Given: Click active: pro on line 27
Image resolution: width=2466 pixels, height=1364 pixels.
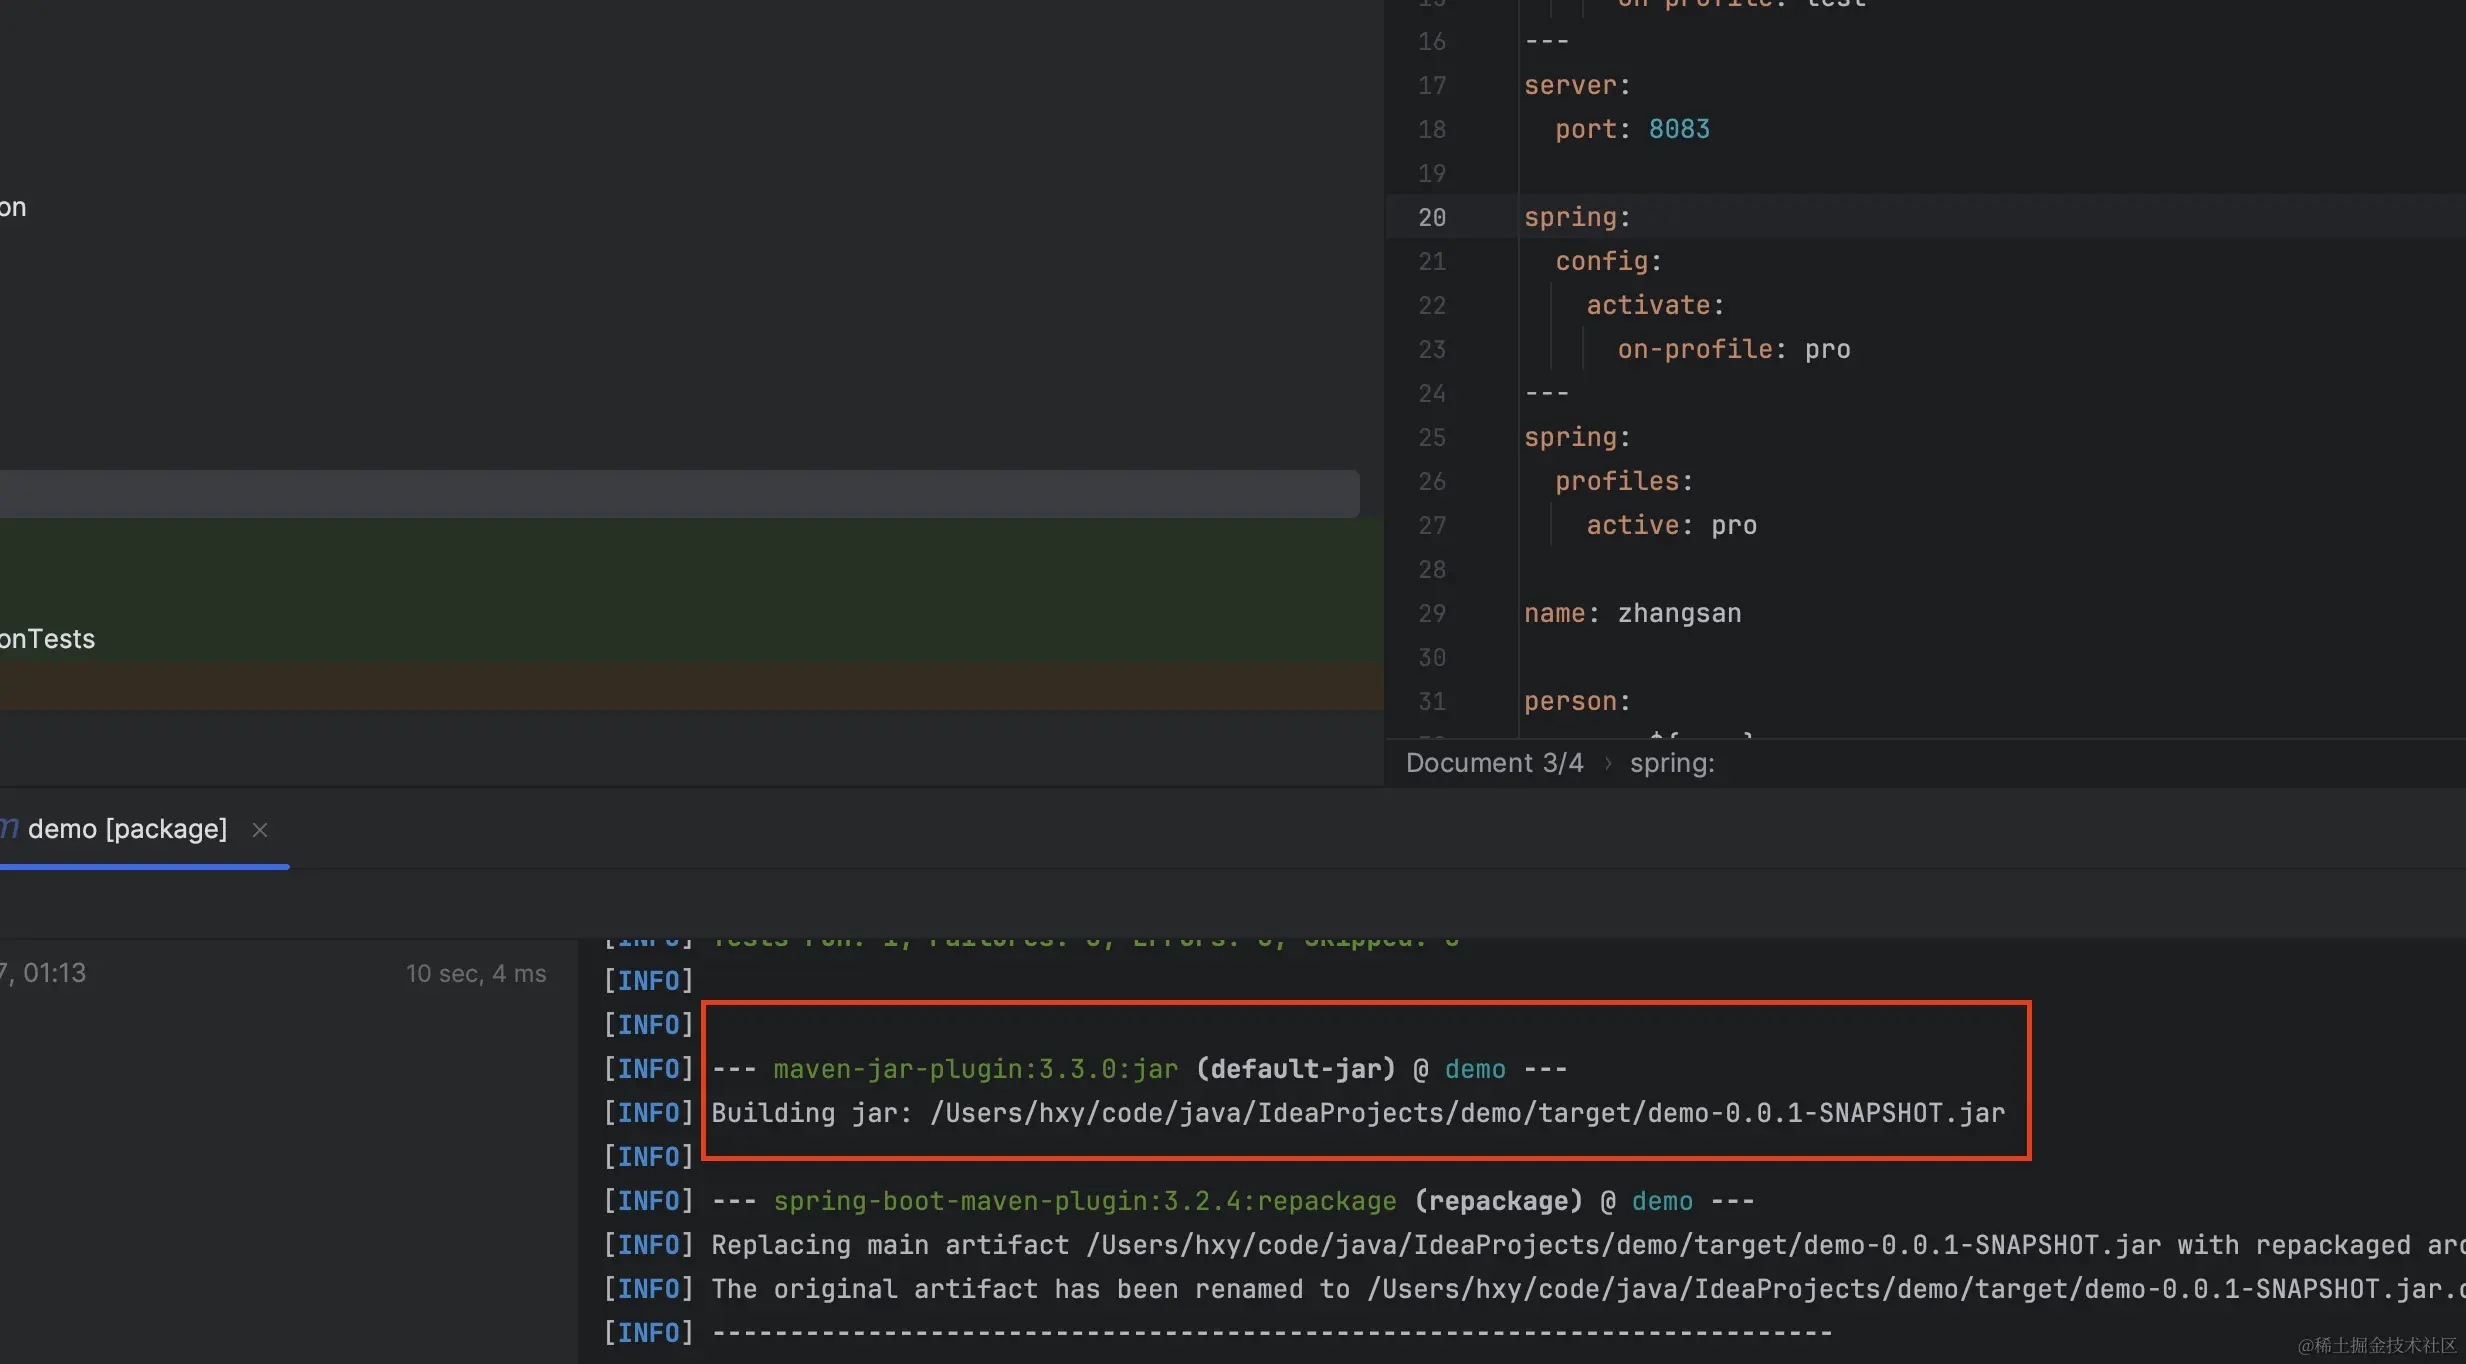Looking at the screenshot, I should click(x=1671, y=525).
